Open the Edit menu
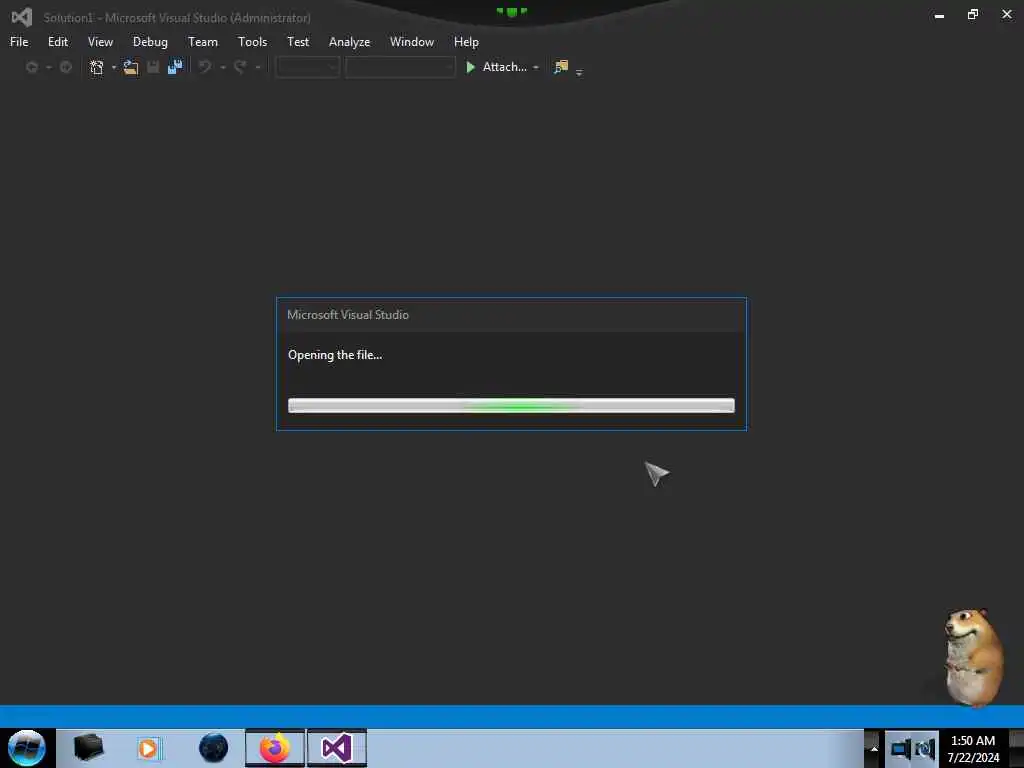1024x768 pixels. point(57,42)
